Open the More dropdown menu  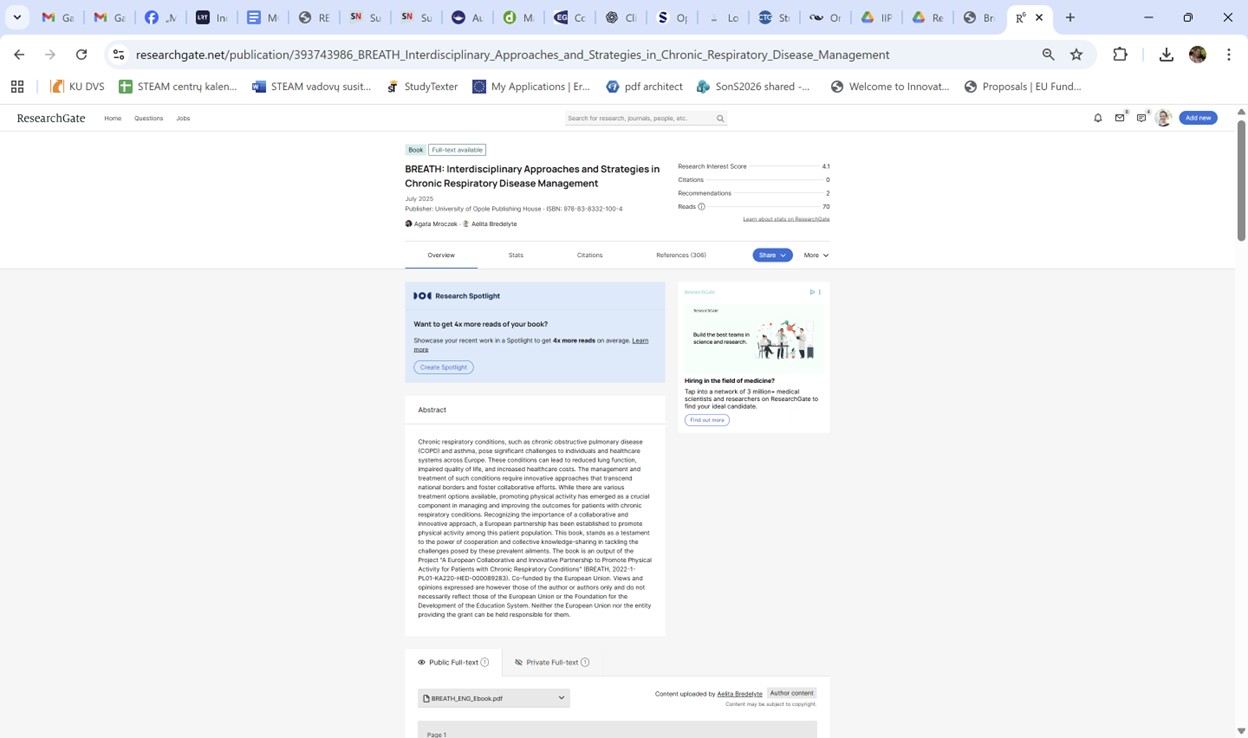[x=816, y=255]
